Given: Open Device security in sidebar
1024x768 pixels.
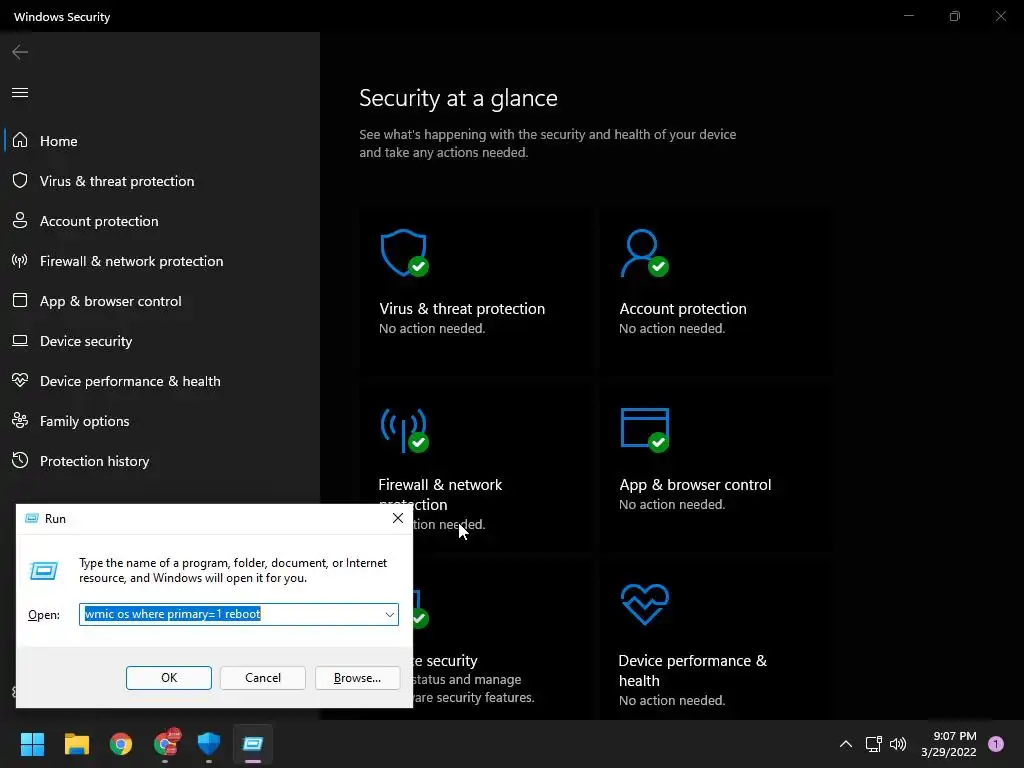Looking at the screenshot, I should (x=160, y=341).
